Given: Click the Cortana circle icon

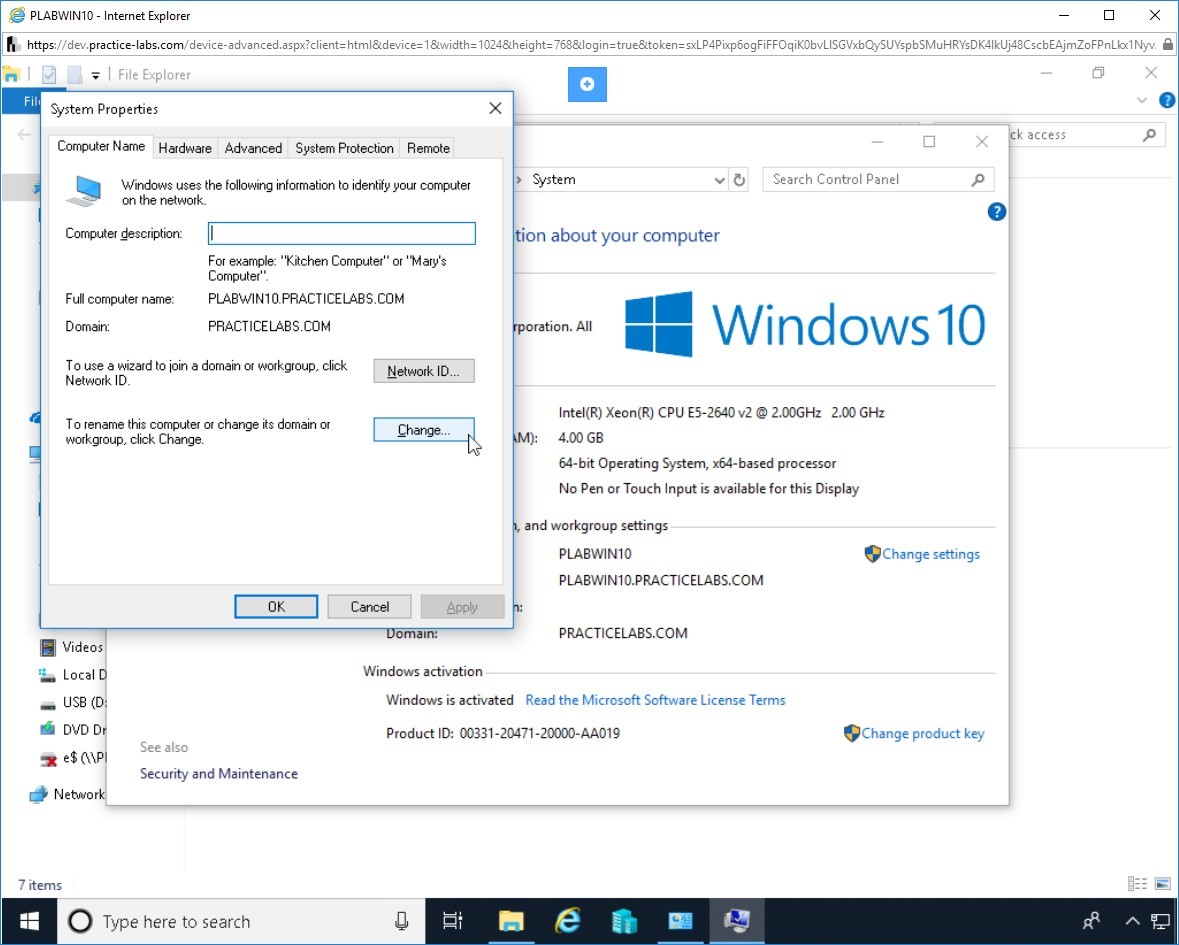Looking at the screenshot, I should [x=80, y=921].
